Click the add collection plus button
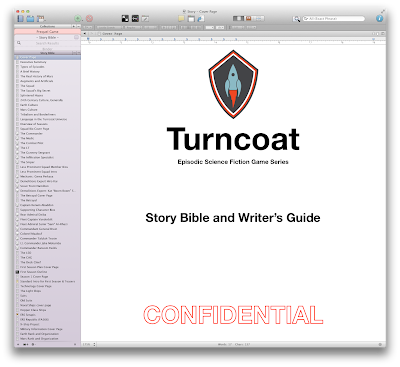The height and width of the screenshot is (367, 400). [74, 26]
